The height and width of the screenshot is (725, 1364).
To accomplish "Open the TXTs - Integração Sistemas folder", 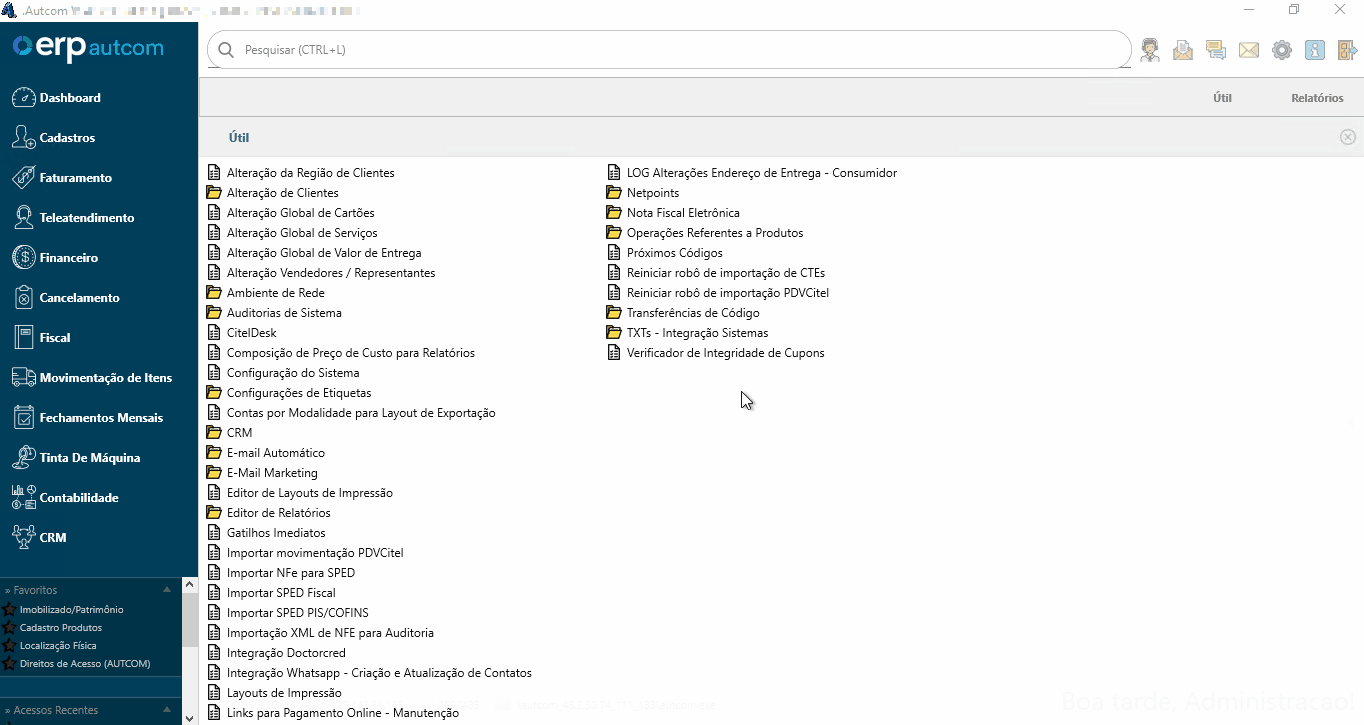I will (x=687, y=333).
